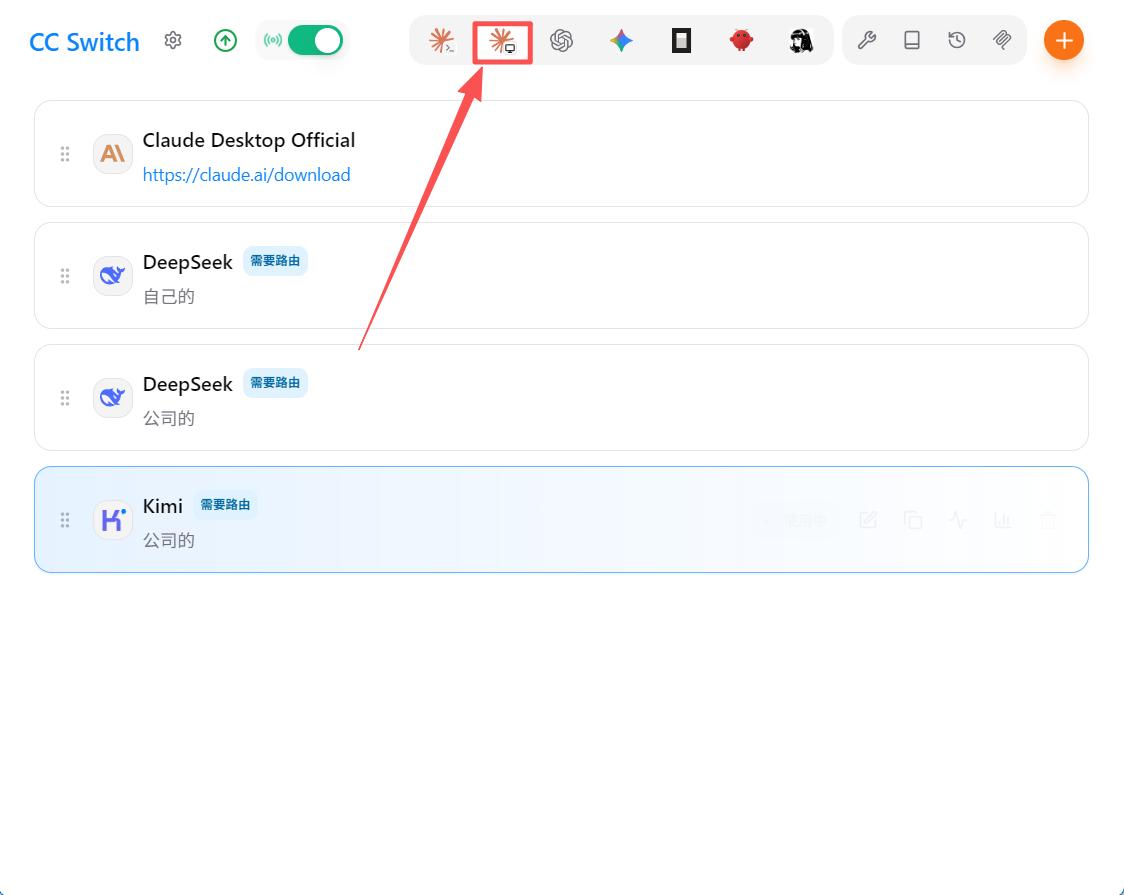Open the settings gear next to CC Switch
Viewport: 1124px width, 895px height.
173,41
